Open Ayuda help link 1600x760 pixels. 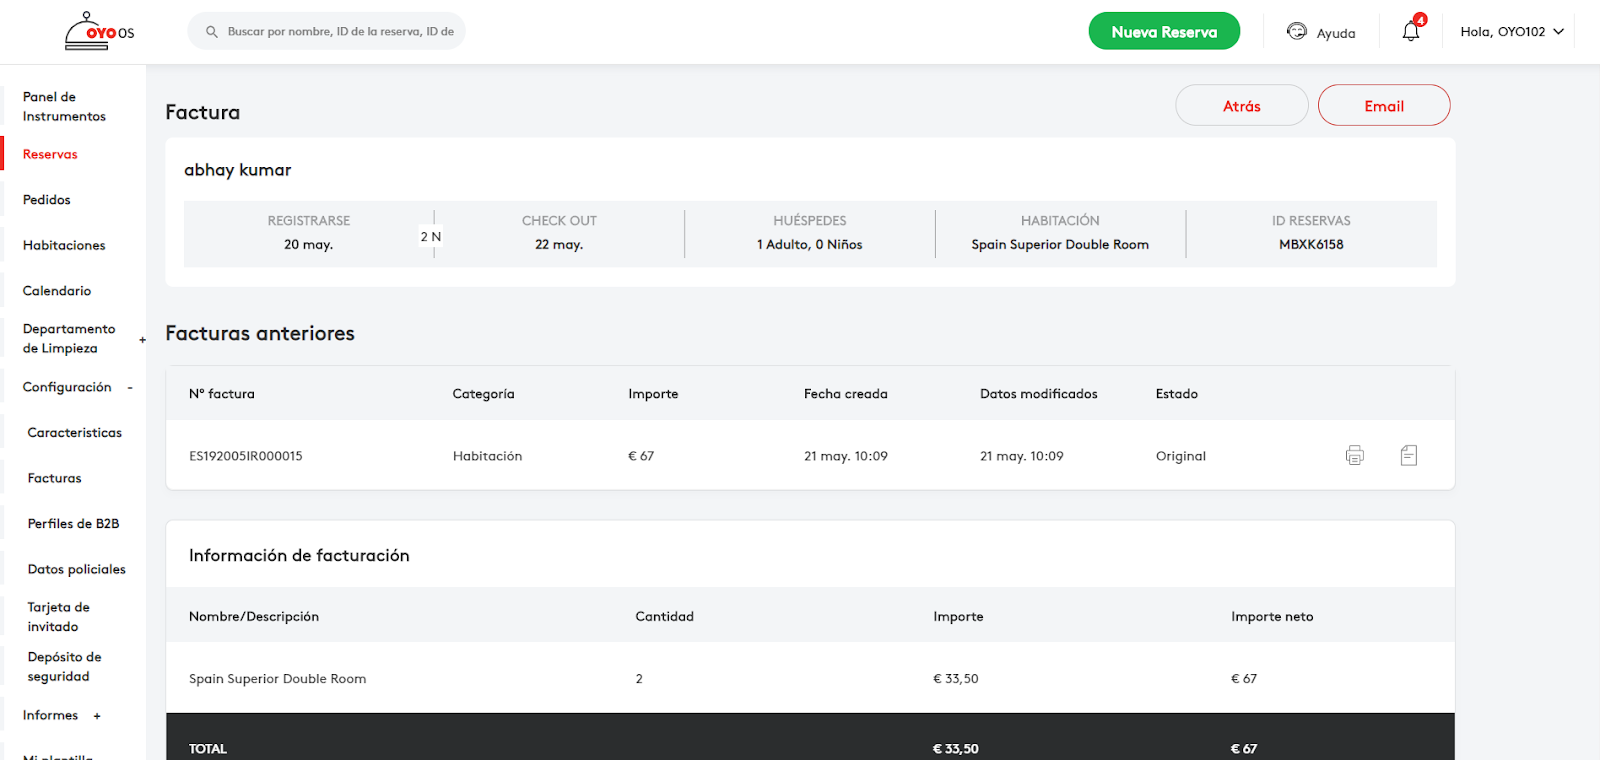[x=1336, y=33]
